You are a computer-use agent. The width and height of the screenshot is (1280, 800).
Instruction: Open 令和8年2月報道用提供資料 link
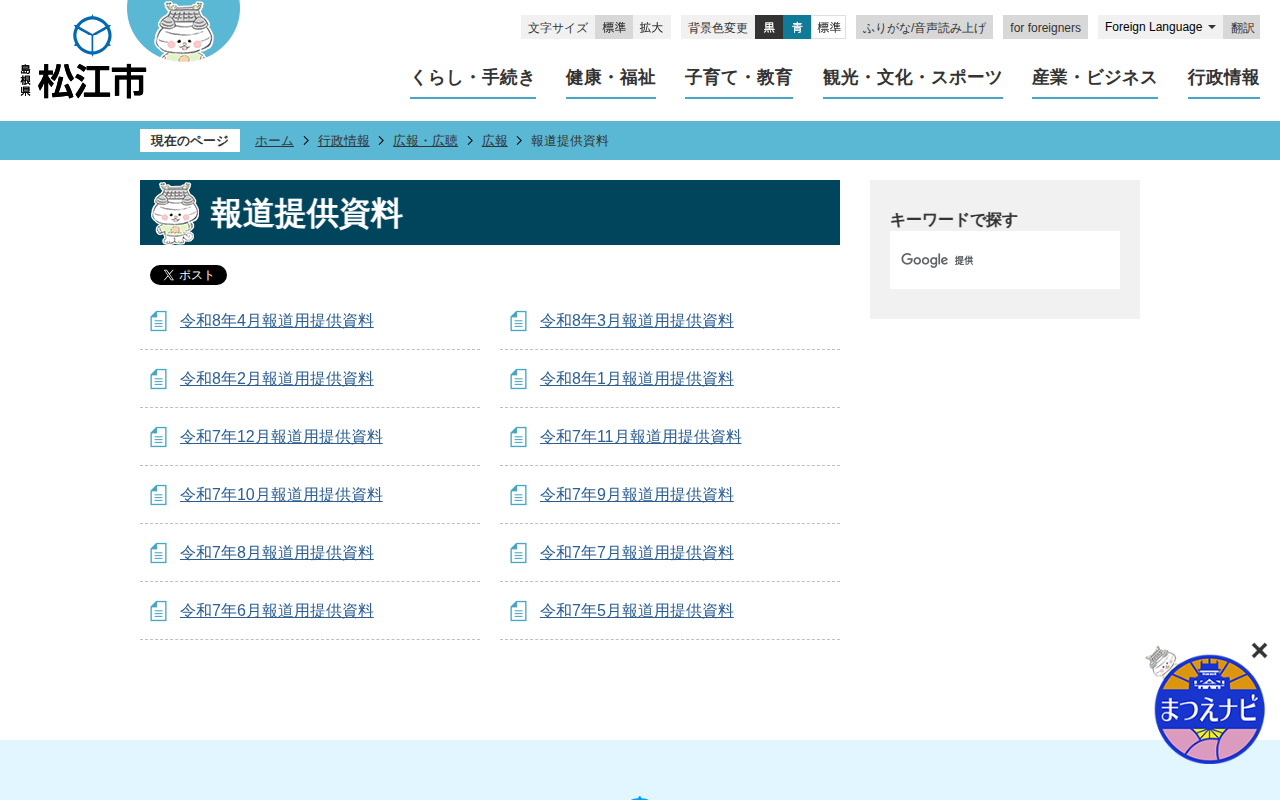[x=277, y=379]
